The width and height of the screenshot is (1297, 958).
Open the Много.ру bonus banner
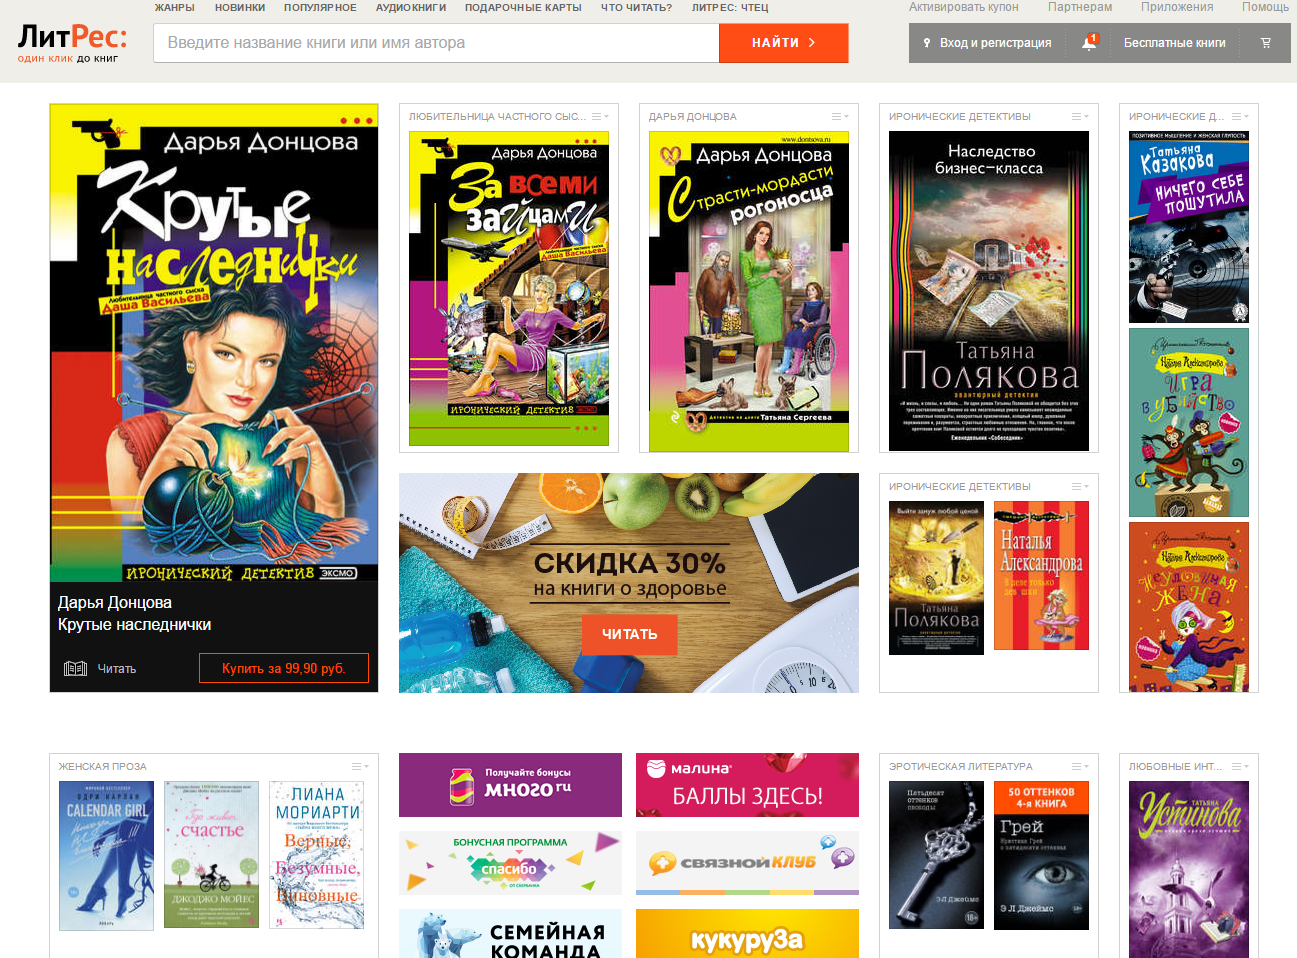coord(510,785)
